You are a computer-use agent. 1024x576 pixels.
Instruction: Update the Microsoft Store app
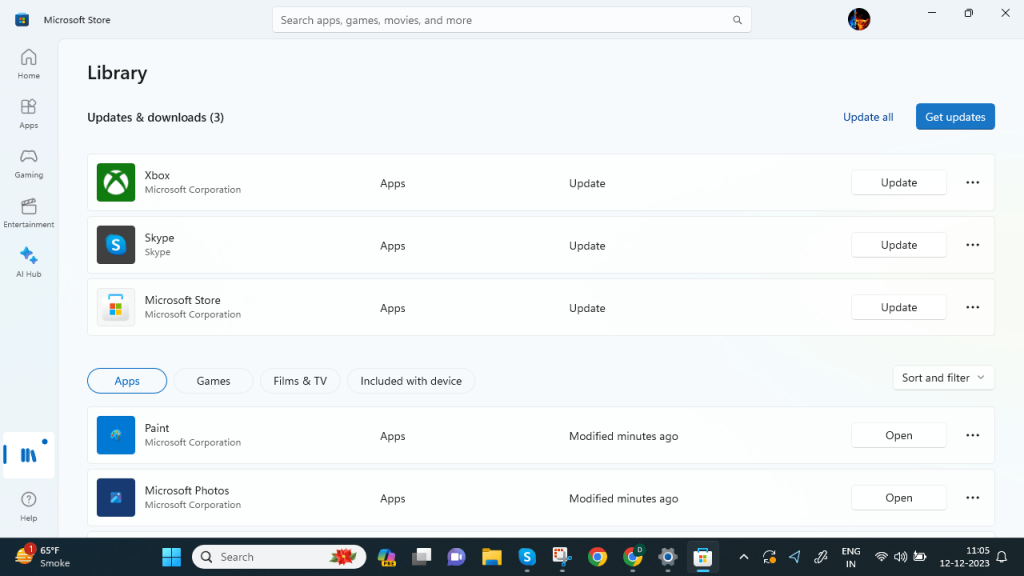point(898,307)
